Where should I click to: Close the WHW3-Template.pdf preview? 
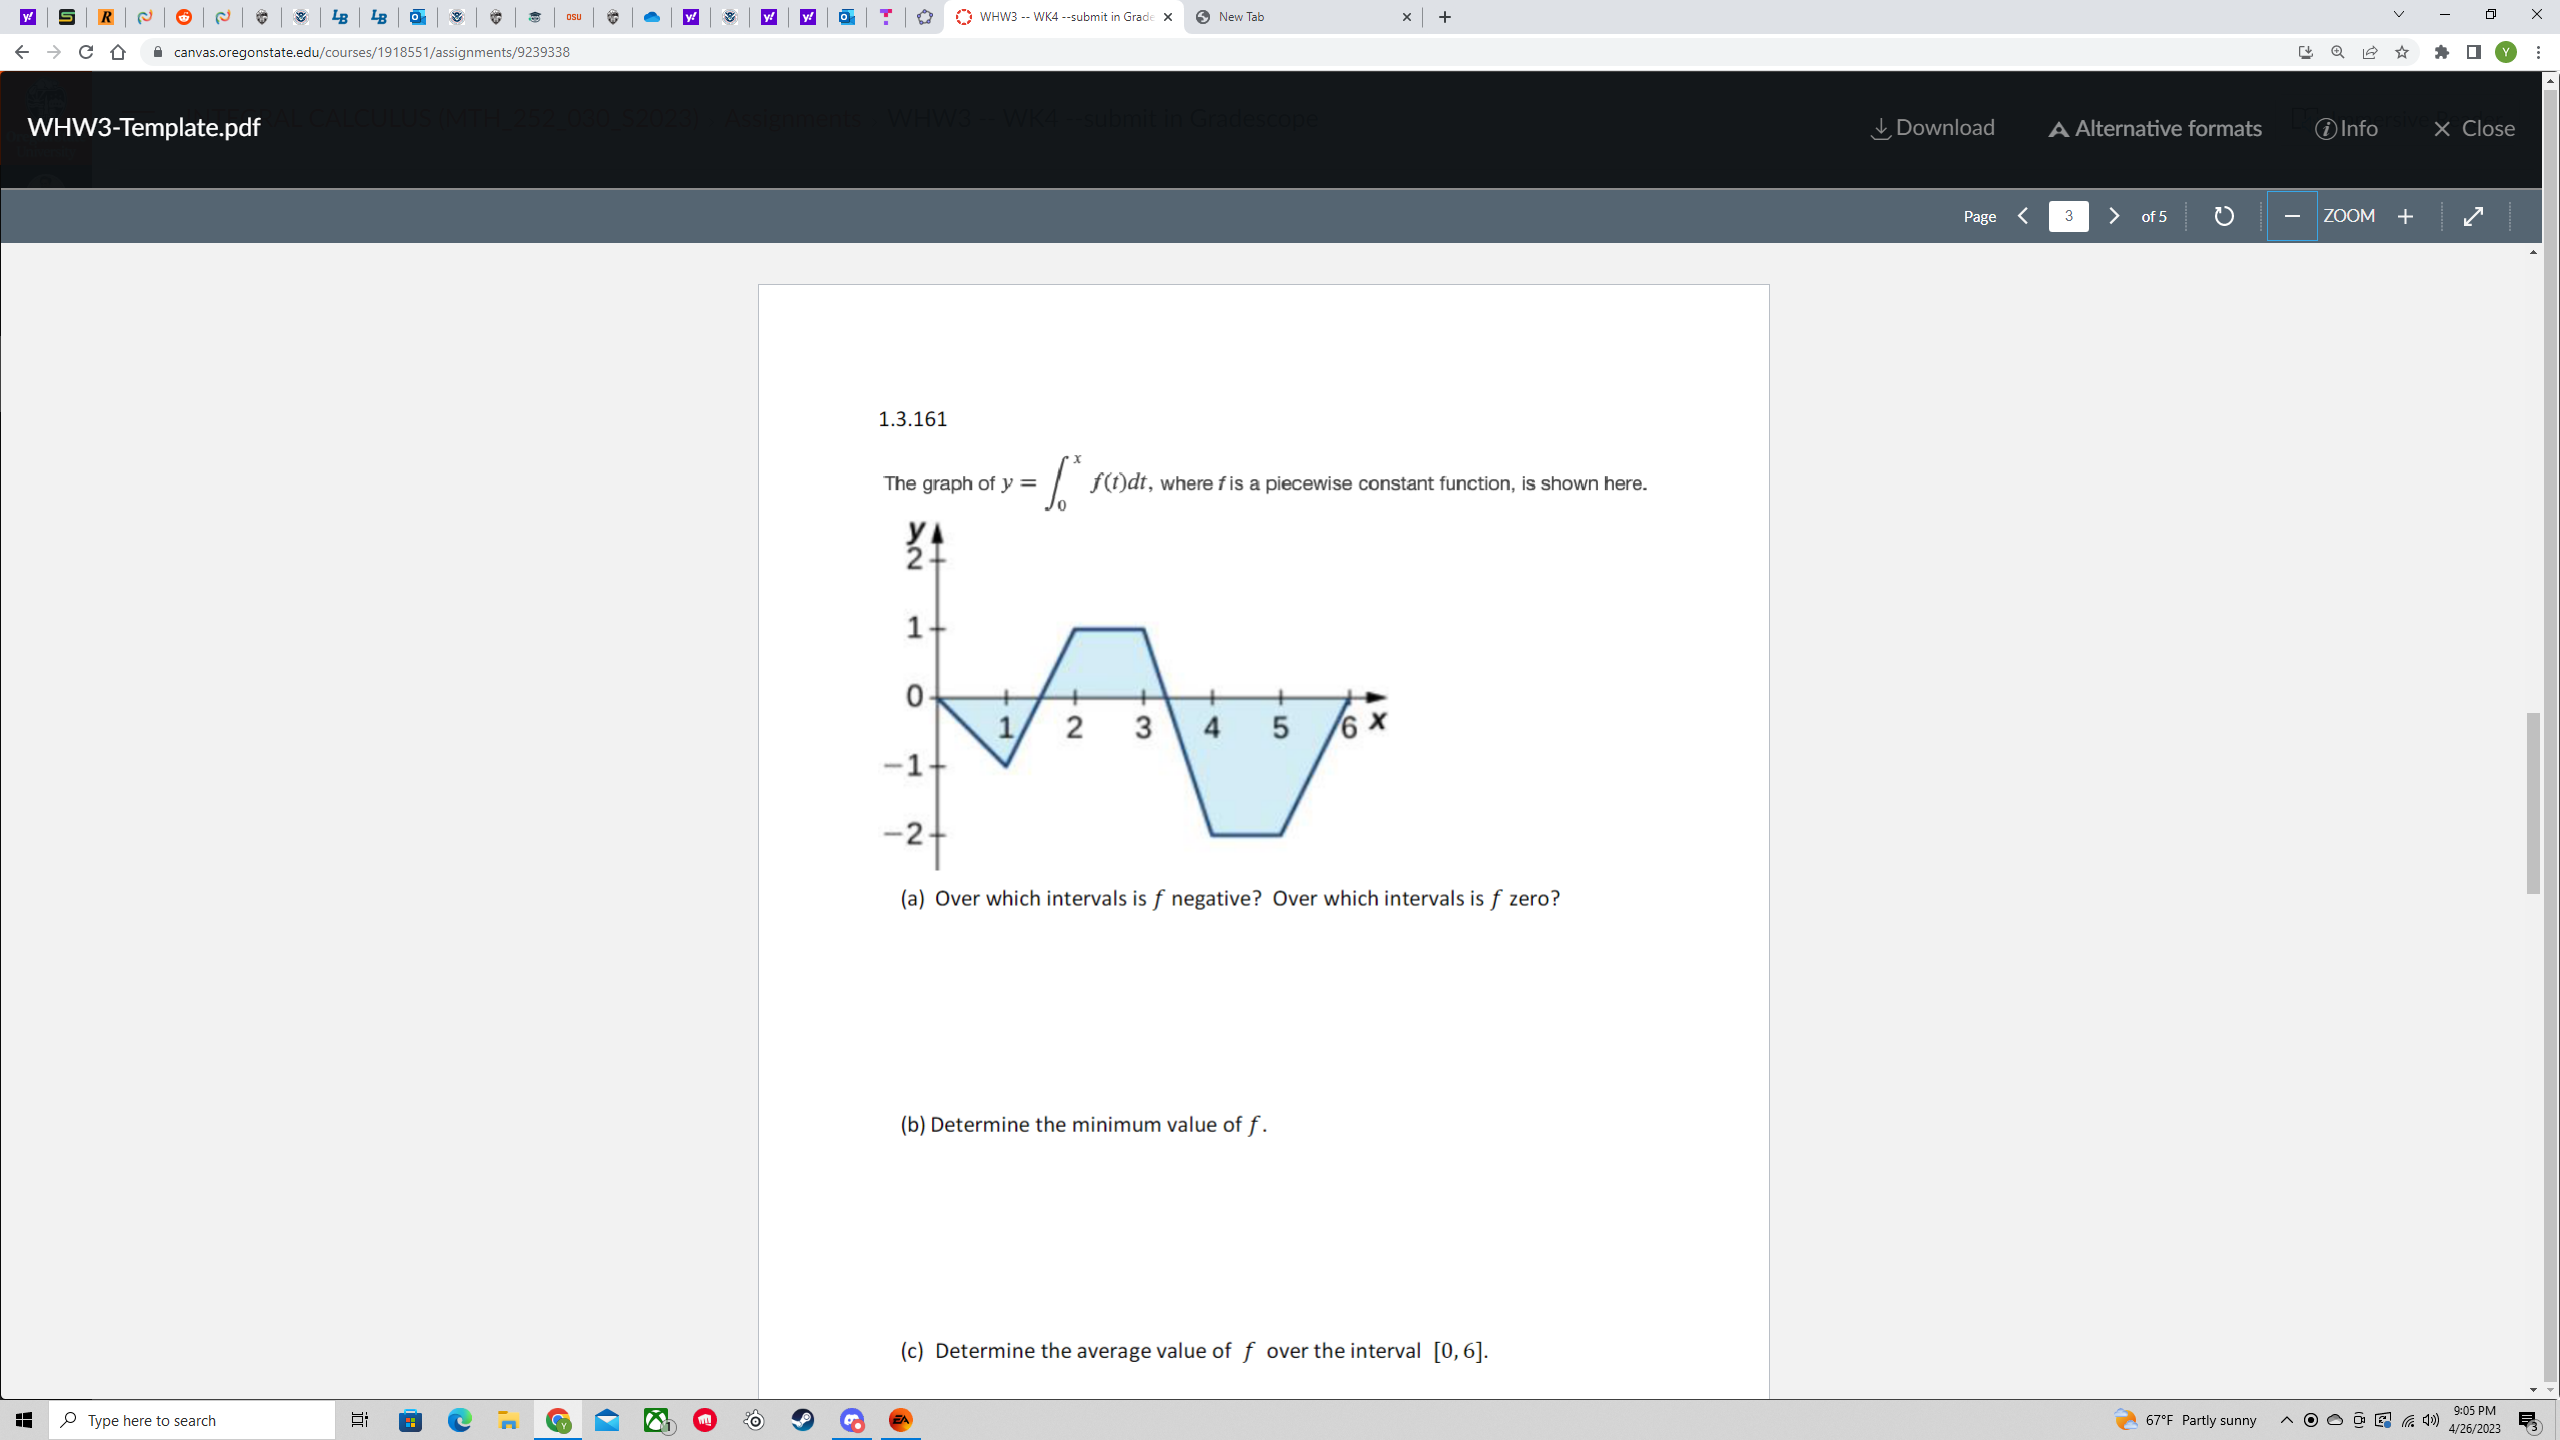[x=2474, y=128]
